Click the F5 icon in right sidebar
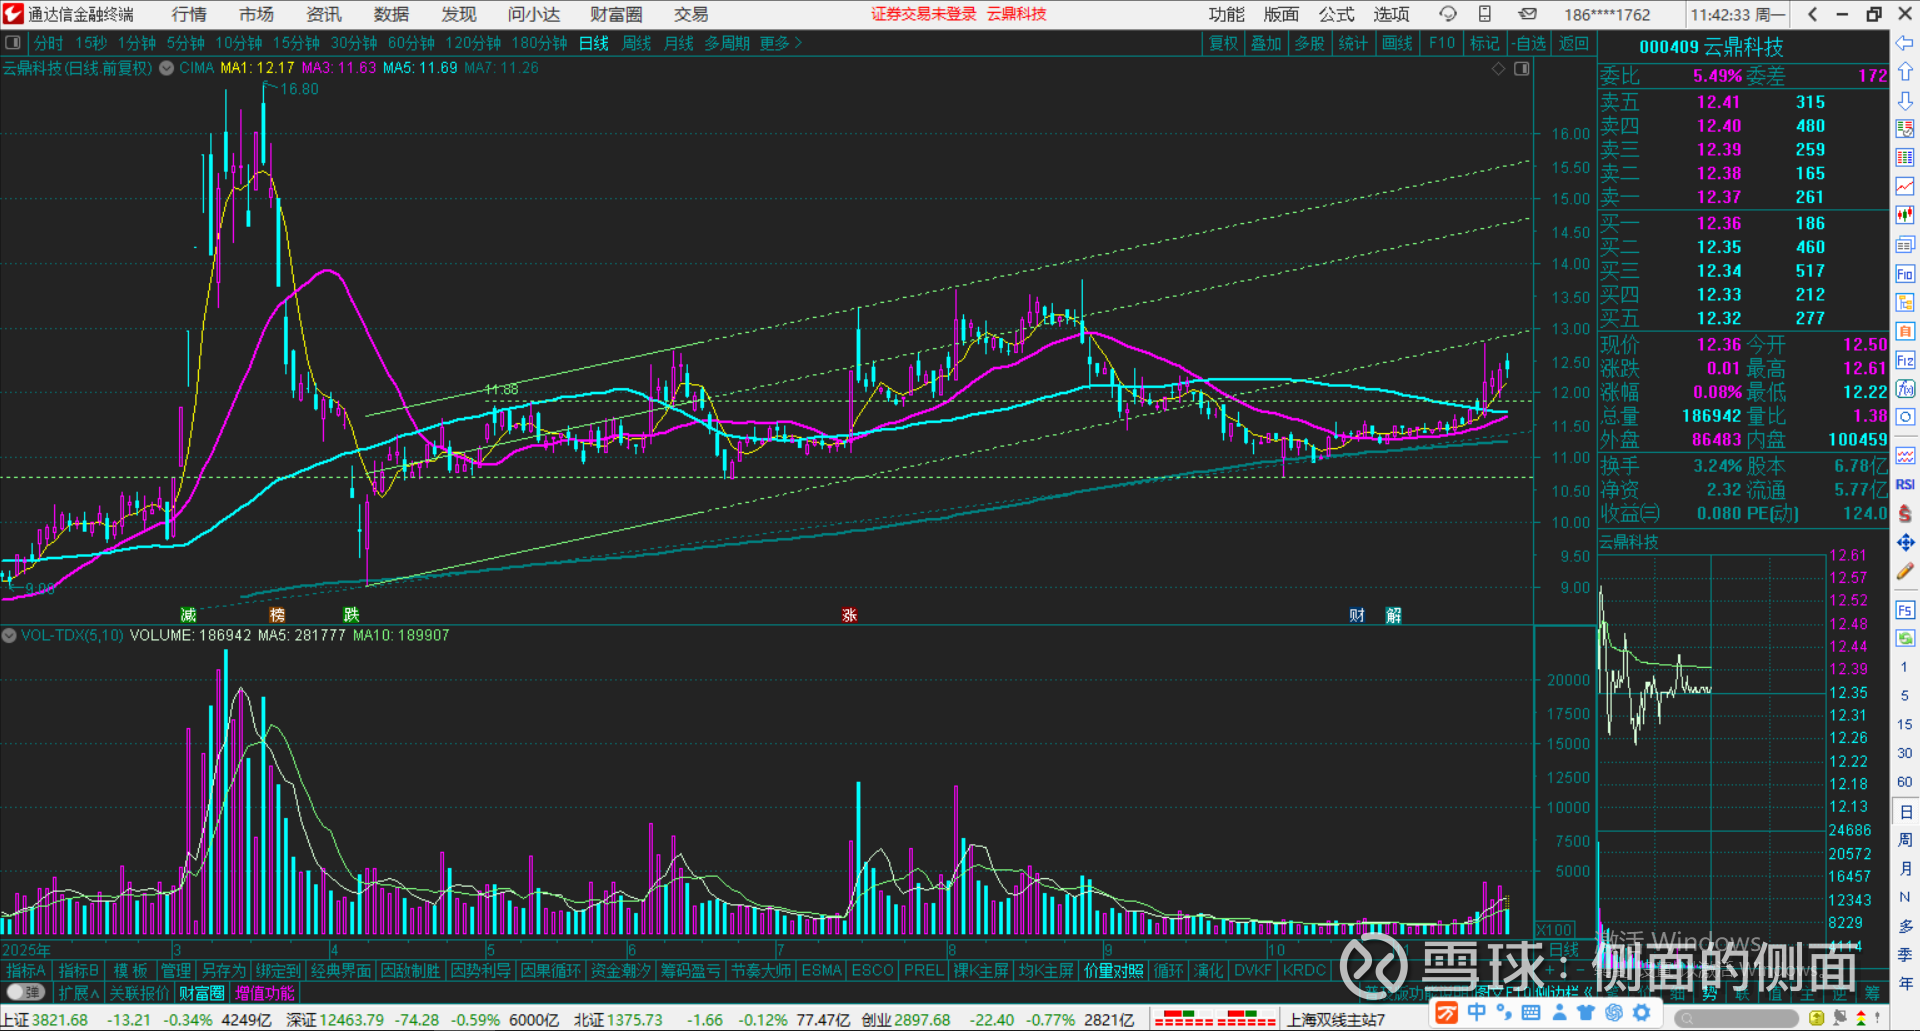This screenshot has height=1031, width=1920. pos(1905,609)
